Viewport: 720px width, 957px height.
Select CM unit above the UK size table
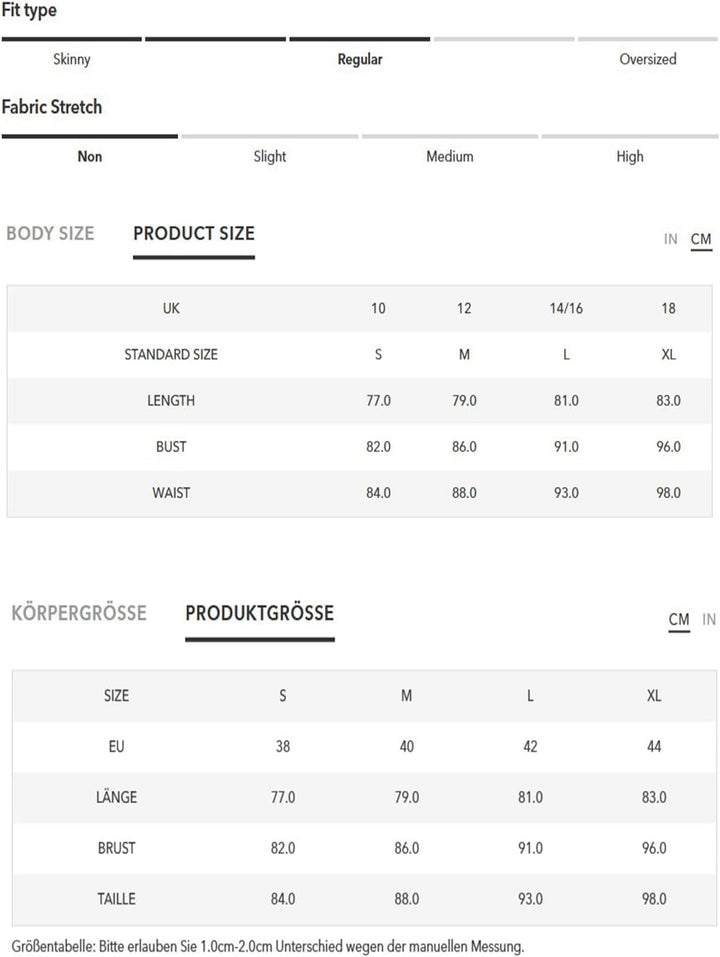click(x=701, y=239)
